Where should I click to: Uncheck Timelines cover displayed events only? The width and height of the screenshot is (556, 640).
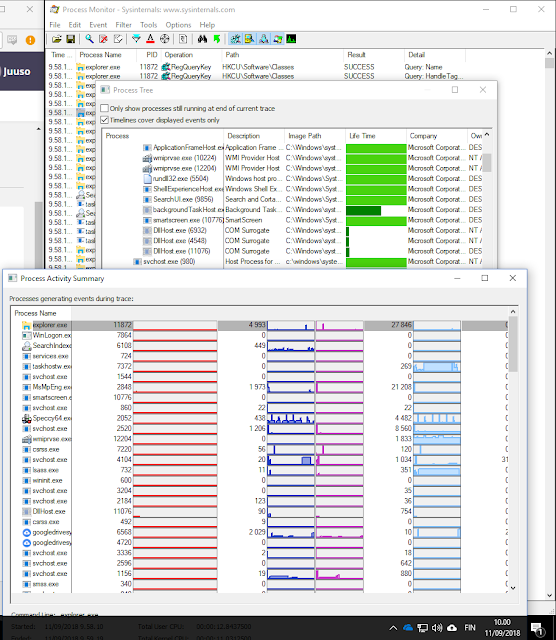[105, 120]
